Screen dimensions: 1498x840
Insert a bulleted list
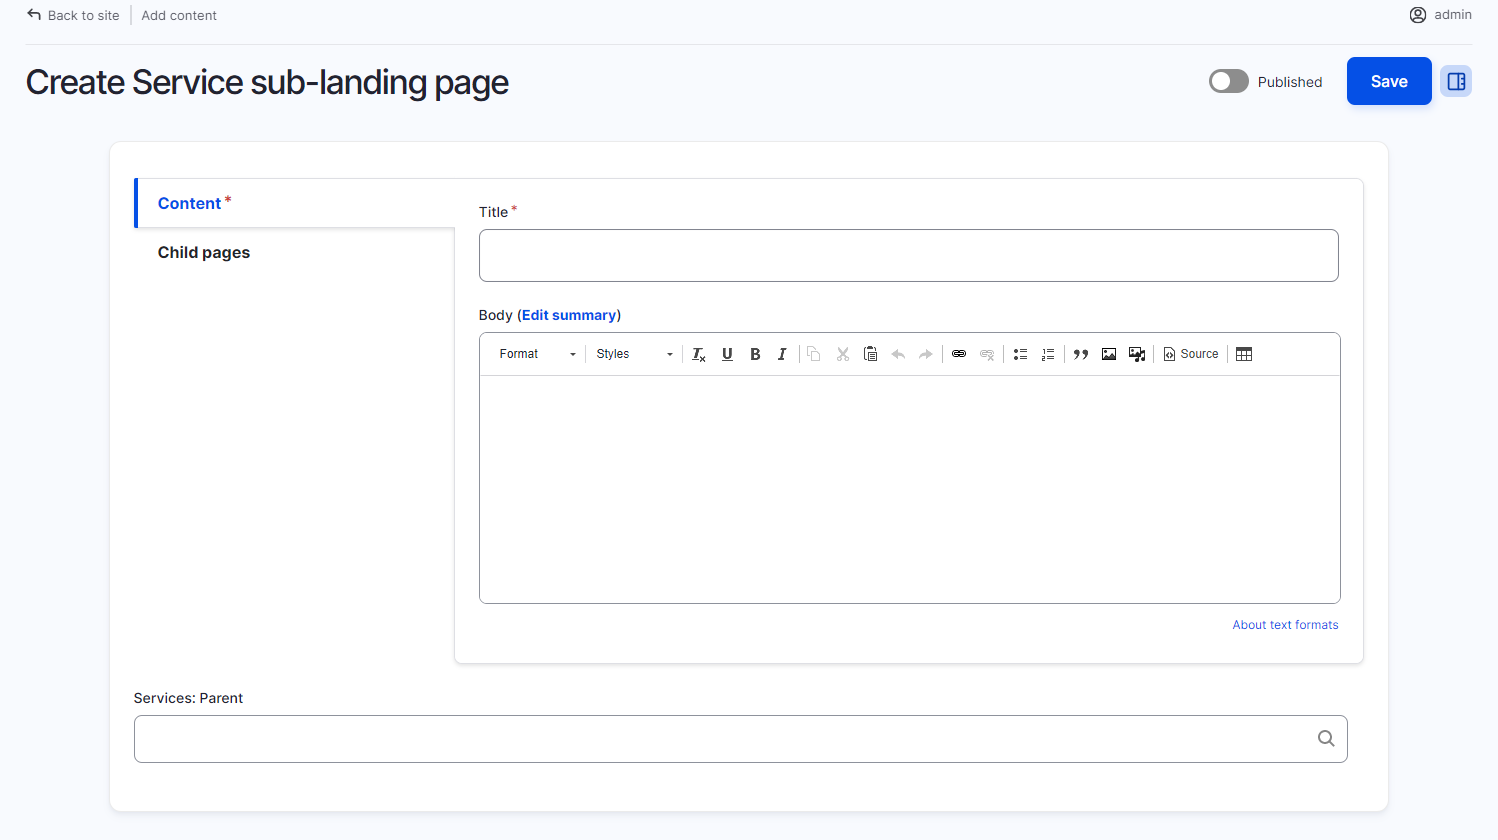point(1020,354)
